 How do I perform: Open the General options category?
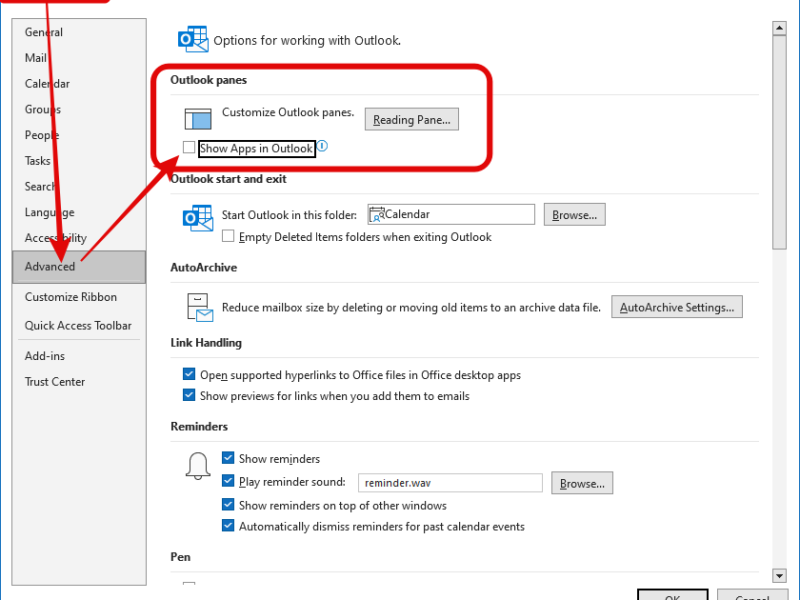point(79,32)
